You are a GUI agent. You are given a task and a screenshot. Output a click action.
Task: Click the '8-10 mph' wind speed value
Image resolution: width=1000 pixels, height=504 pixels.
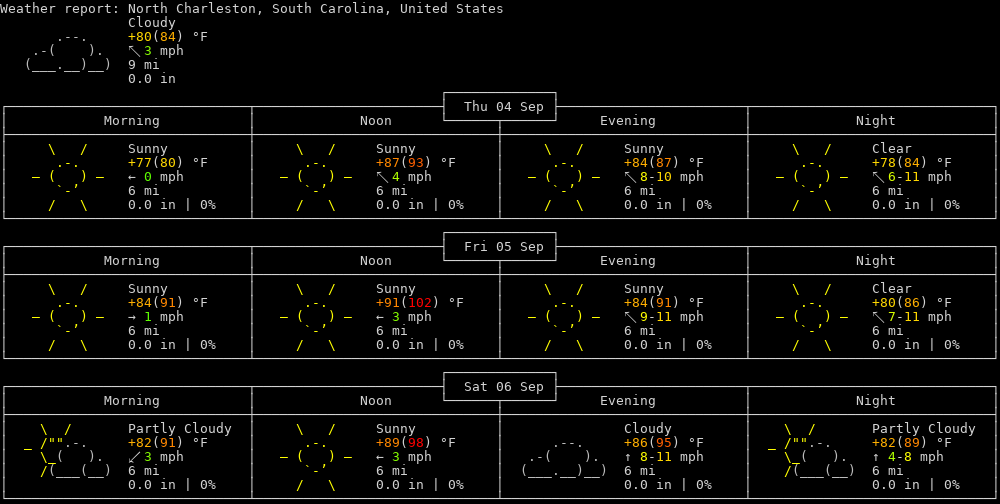point(672,177)
